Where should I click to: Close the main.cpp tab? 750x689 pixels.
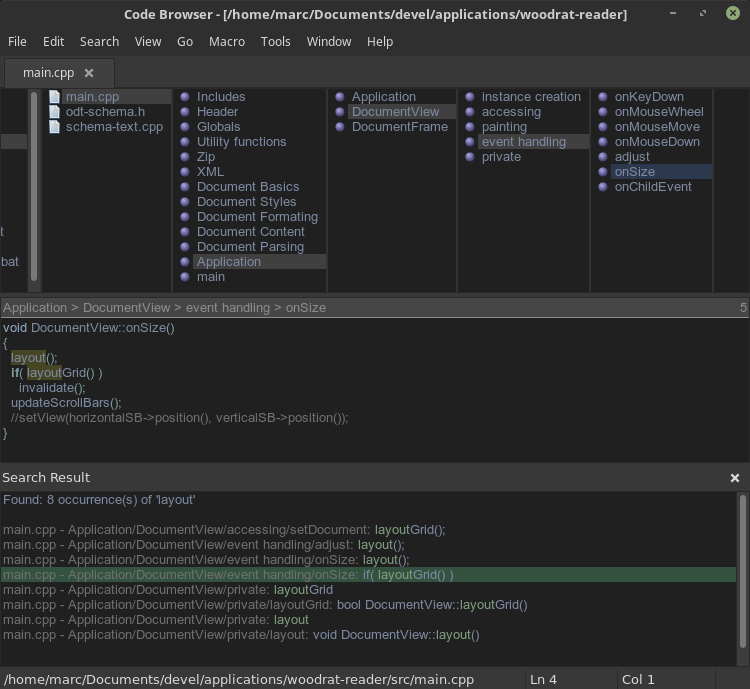pyautogui.click(x=89, y=73)
